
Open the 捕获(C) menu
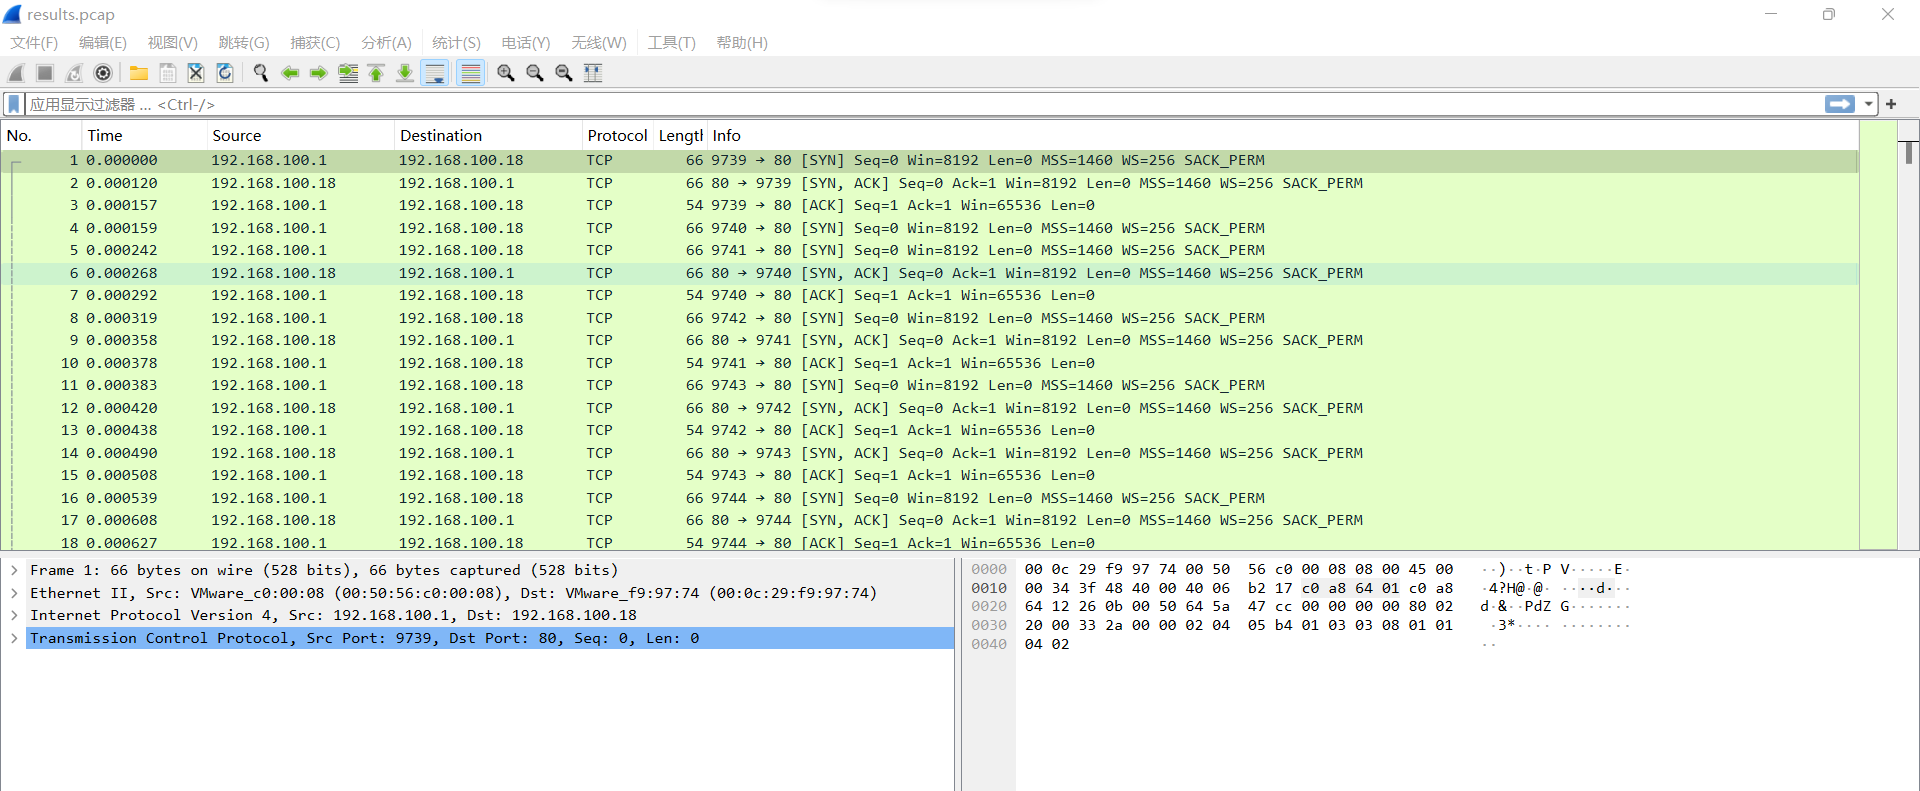tap(315, 43)
